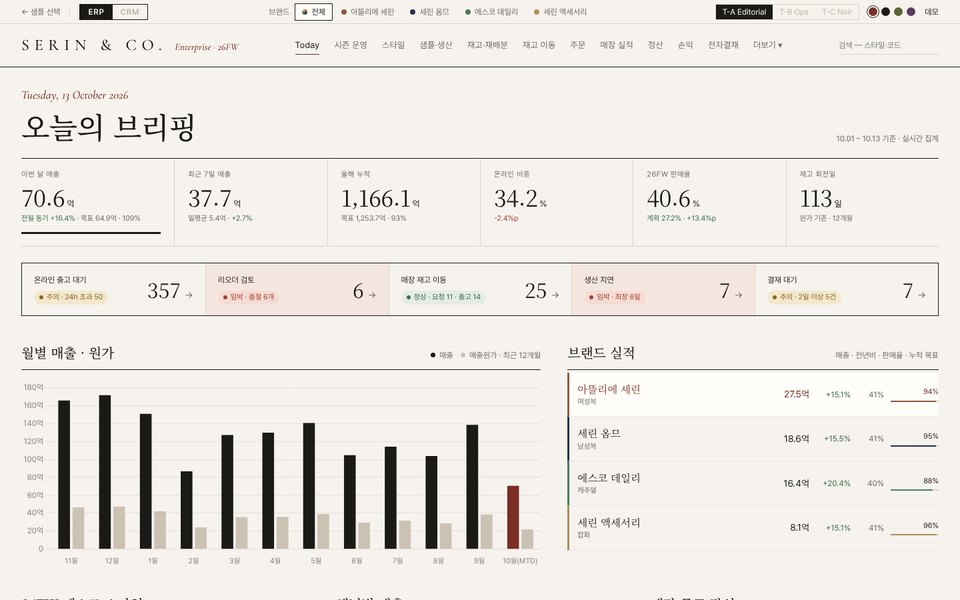960x600 pixels.
Task: Select 26FW 판매율 KPI card
Action: coord(710,203)
